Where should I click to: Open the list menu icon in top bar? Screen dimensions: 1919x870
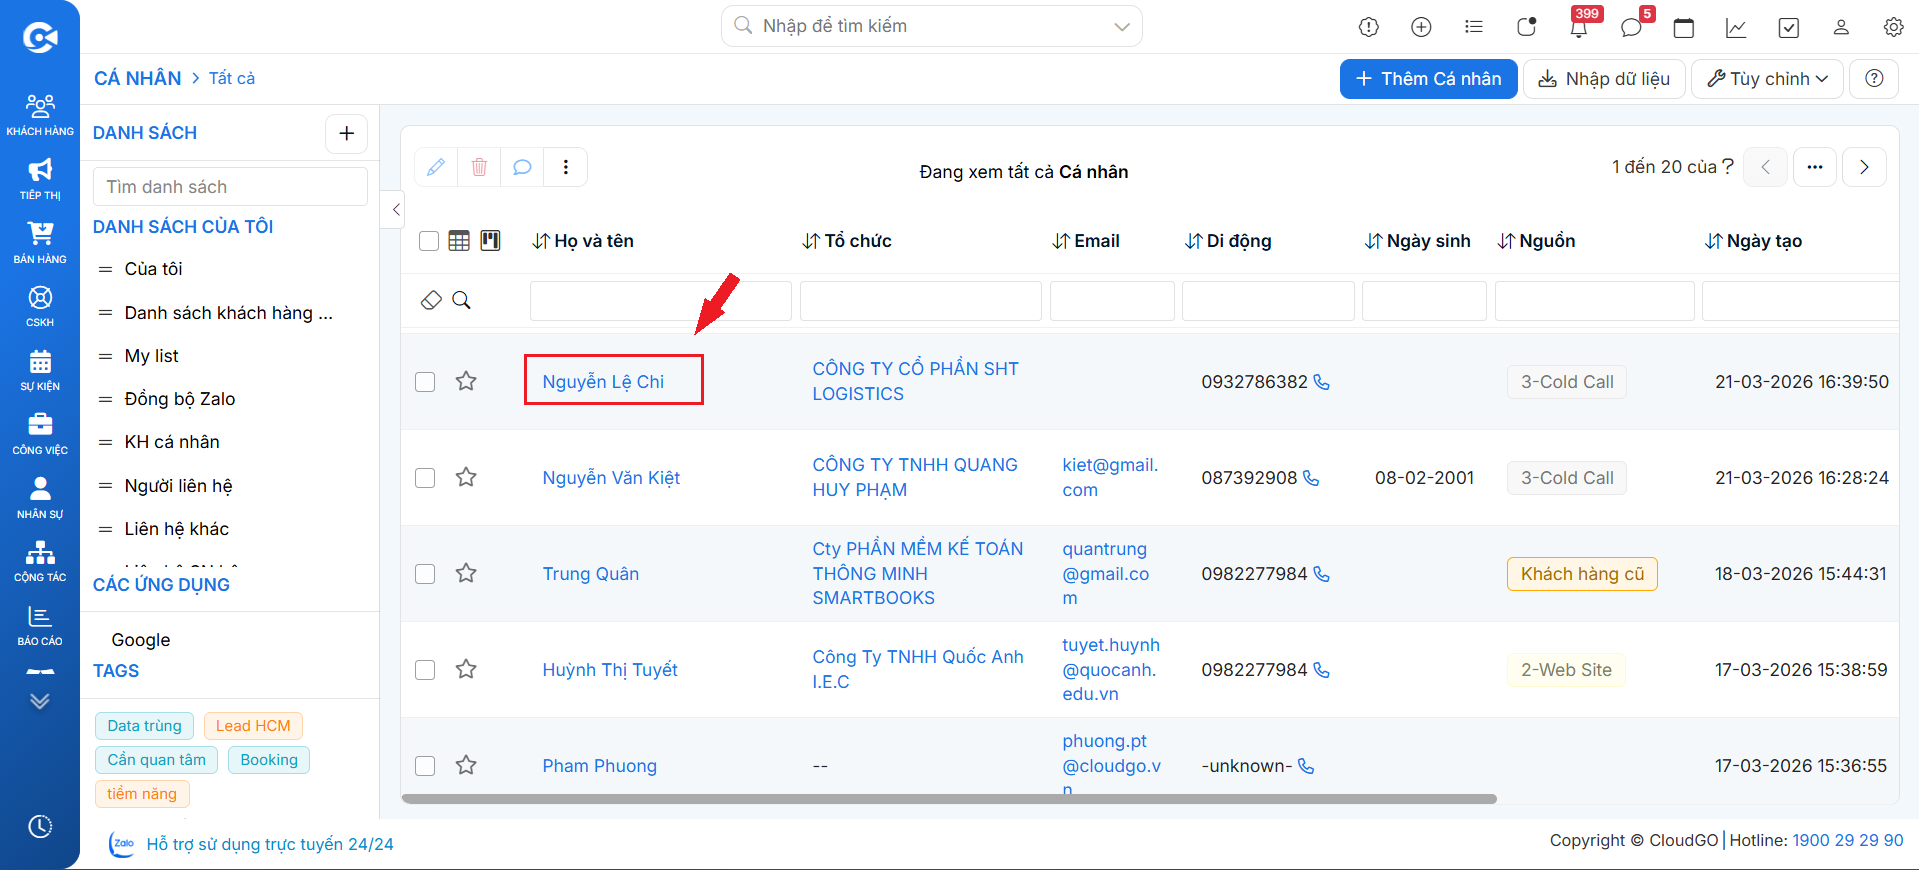pyautogui.click(x=1473, y=27)
